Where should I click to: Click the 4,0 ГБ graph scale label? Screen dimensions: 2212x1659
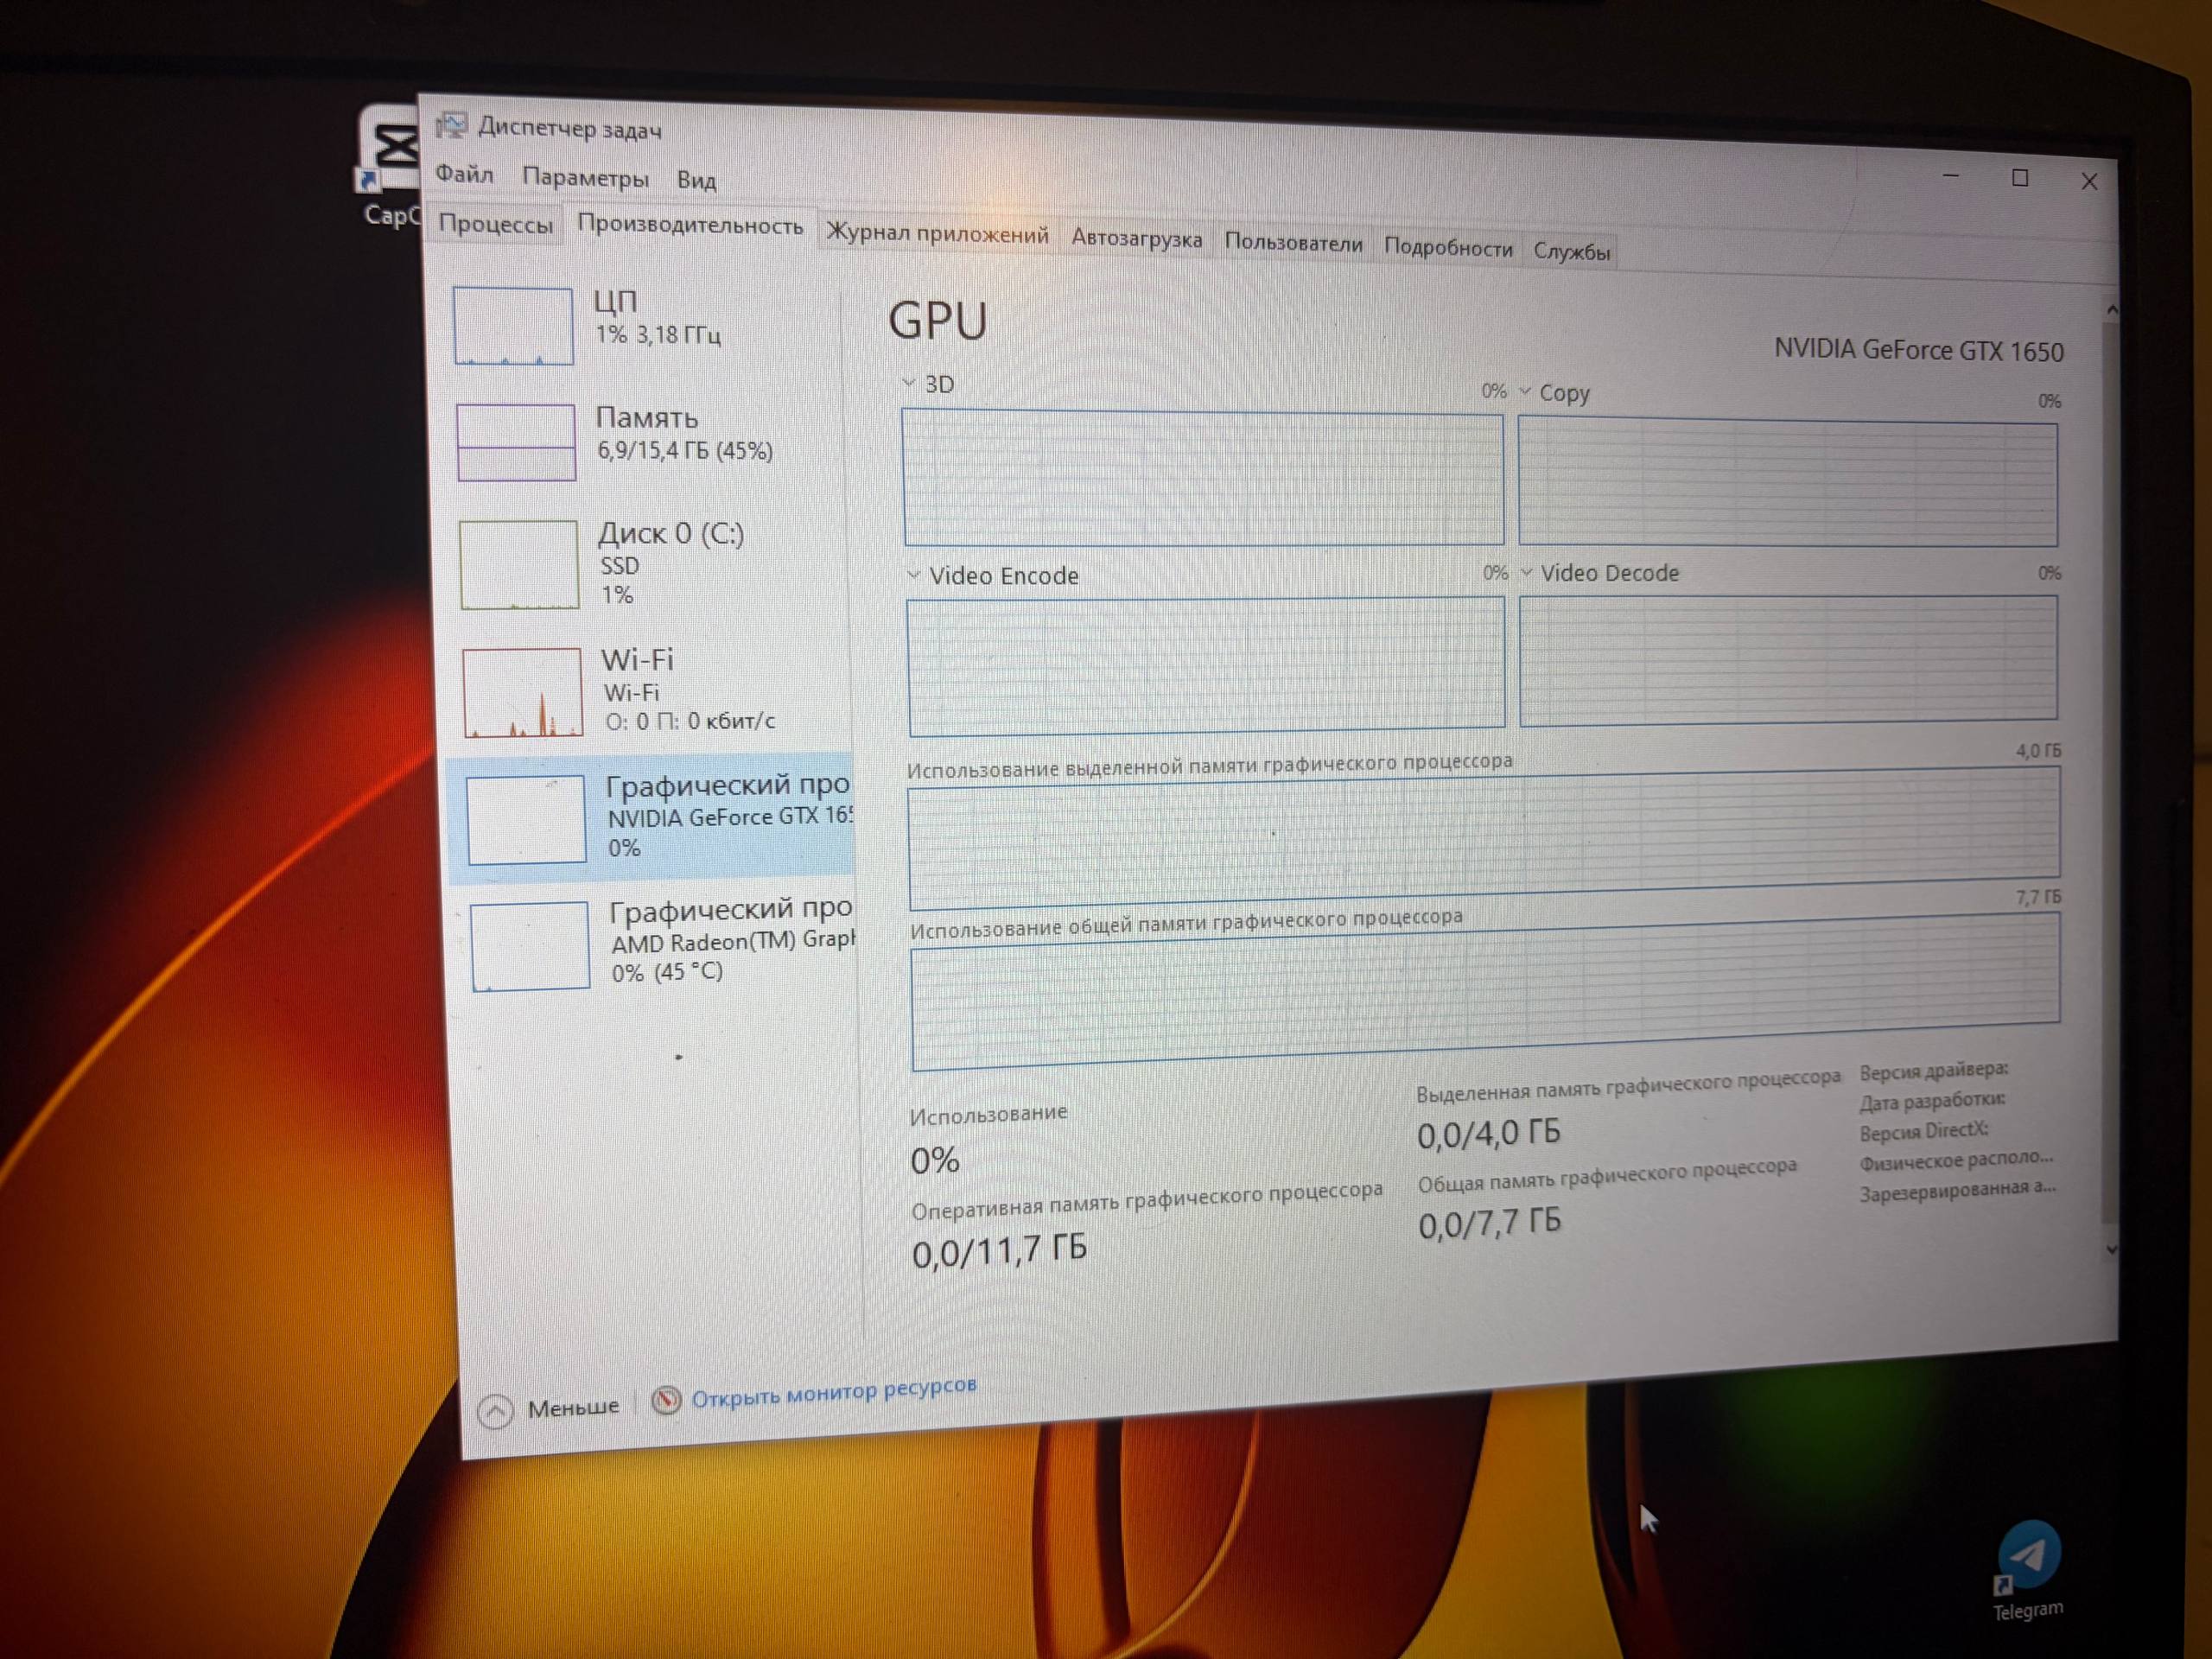(x=2038, y=750)
